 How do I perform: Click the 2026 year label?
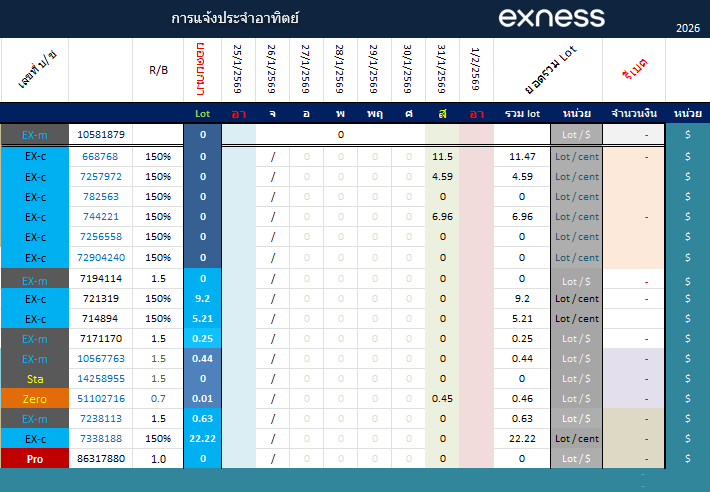[x=688, y=27]
